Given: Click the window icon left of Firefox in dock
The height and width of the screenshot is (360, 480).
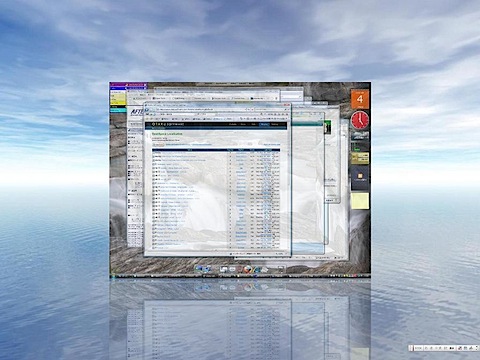Looking at the screenshot, I should click(x=224, y=269).
